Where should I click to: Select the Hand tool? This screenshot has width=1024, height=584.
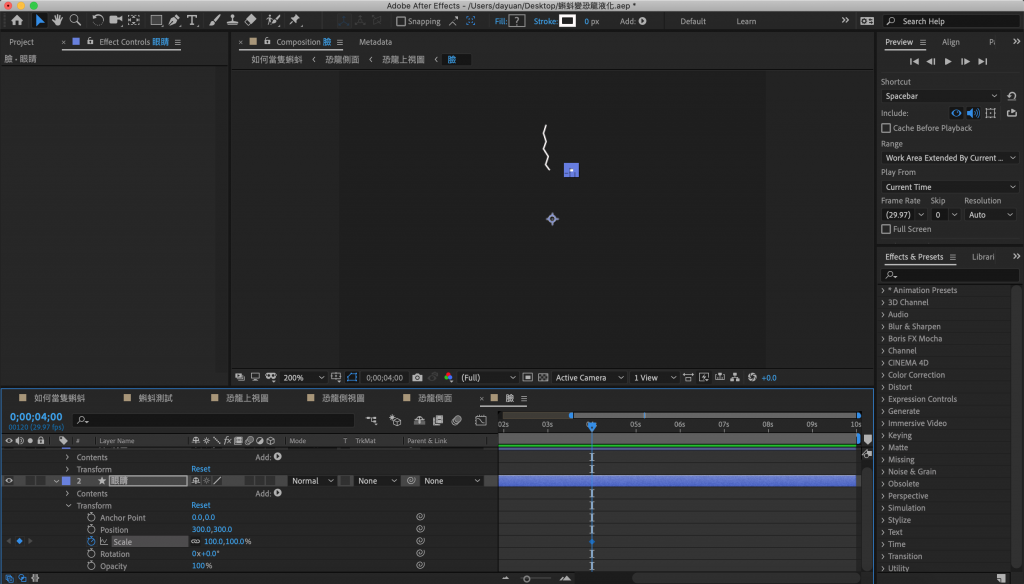pos(57,20)
